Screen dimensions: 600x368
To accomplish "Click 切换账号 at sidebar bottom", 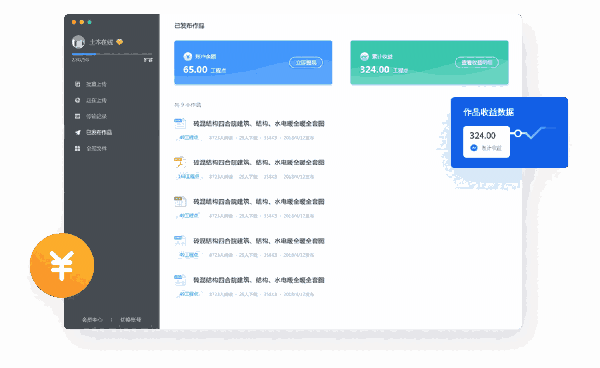I will tap(130, 319).
